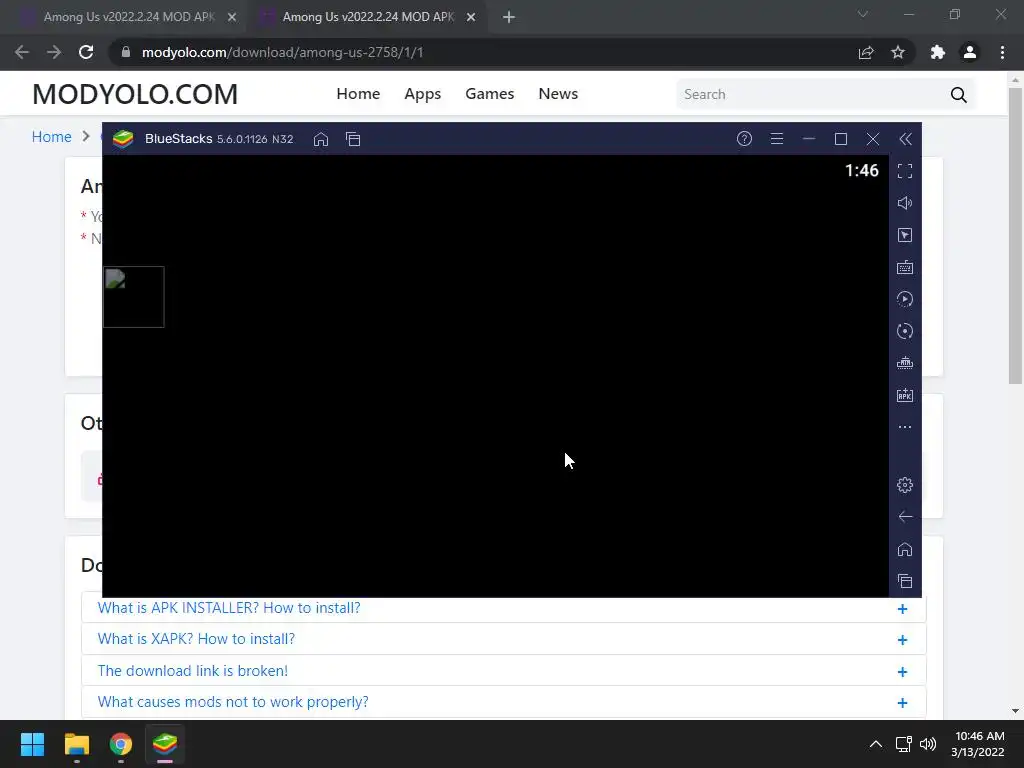Viewport: 1024px width, 768px height.
Task: Open a new Chrome tab
Action: tap(509, 18)
